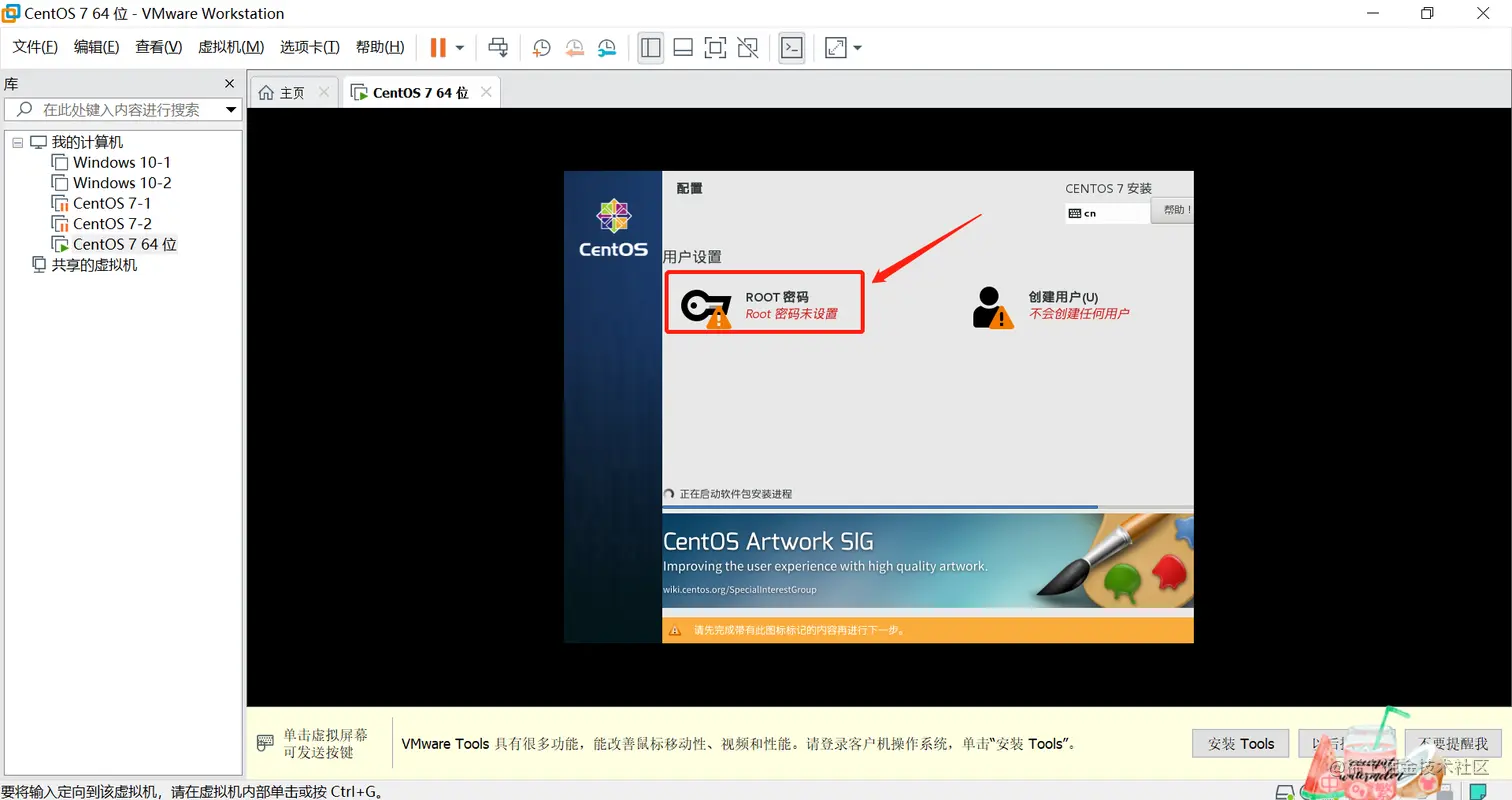Click the package installation progress bar

[928, 507]
